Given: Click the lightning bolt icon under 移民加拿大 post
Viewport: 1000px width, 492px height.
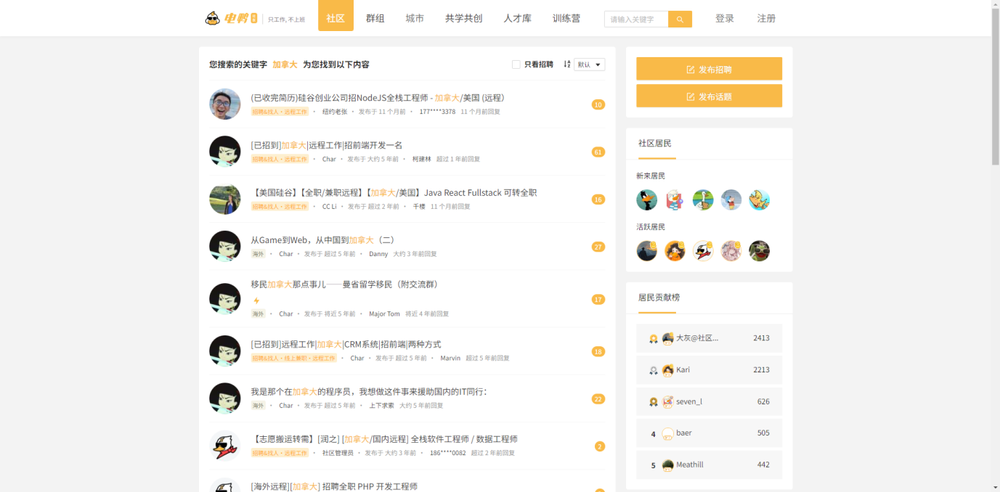Looking at the screenshot, I should pyautogui.click(x=256, y=301).
